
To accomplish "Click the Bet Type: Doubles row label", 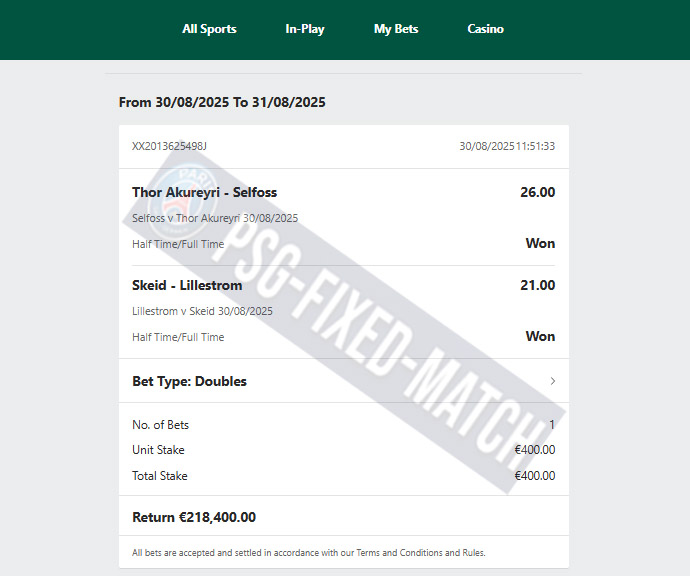I will [x=189, y=381].
